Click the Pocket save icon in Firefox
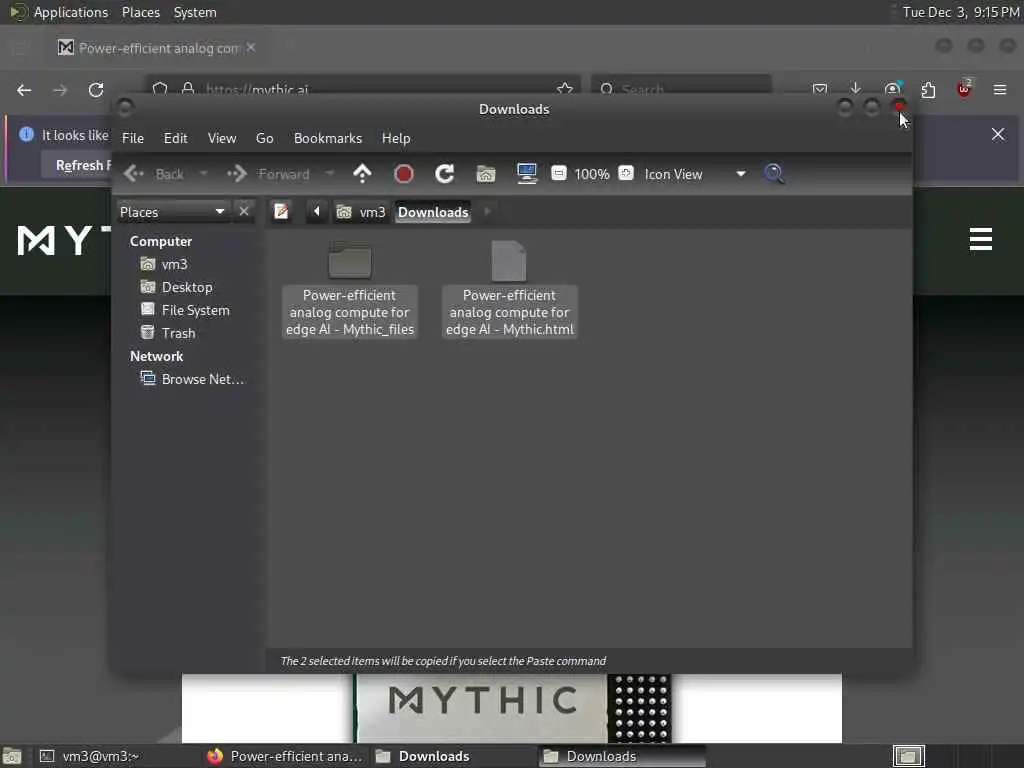This screenshot has height=768, width=1024. (x=820, y=89)
